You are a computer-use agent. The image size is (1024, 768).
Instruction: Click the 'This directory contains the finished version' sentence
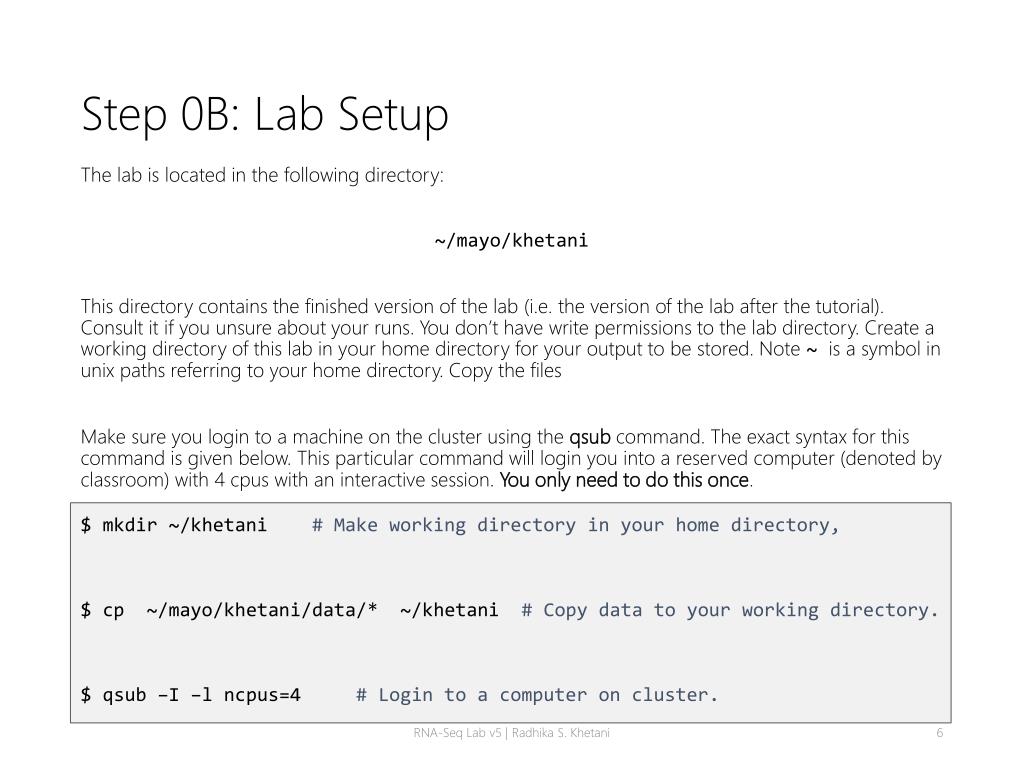(x=482, y=306)
